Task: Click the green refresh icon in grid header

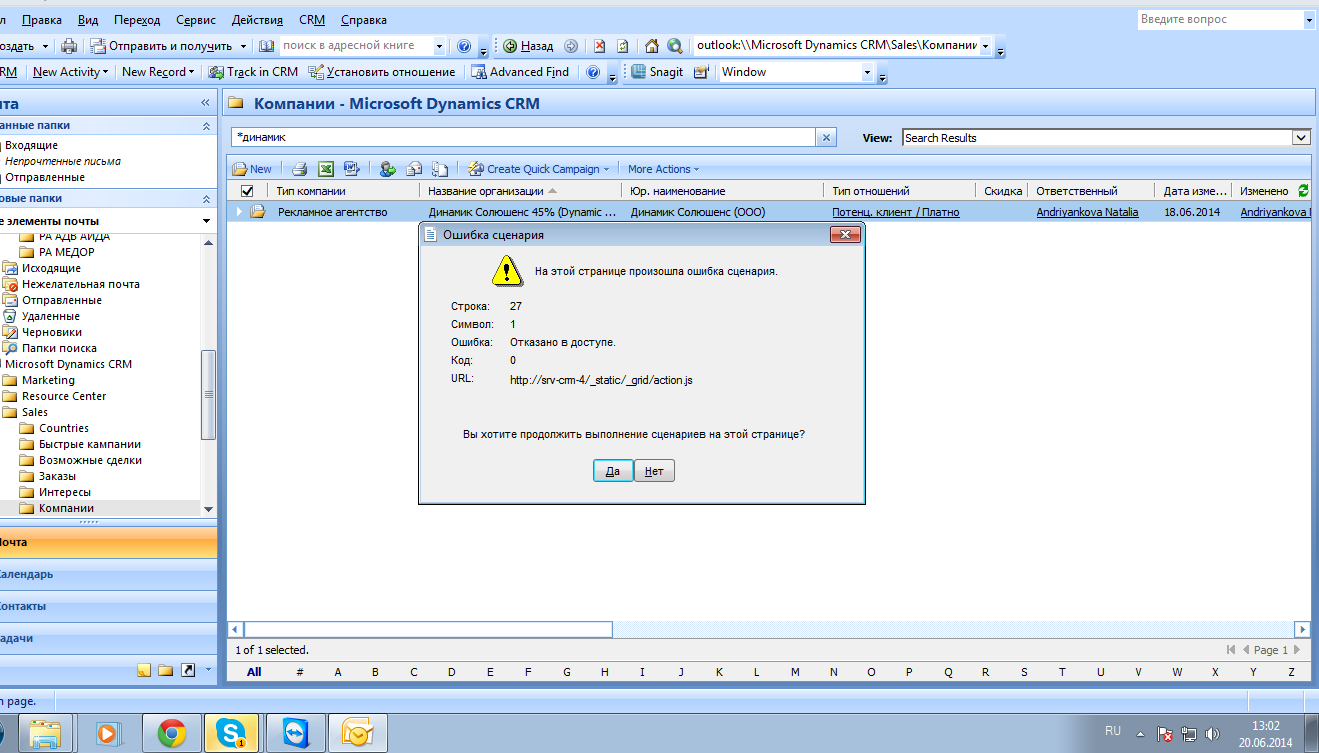Action: coord(1302,190)
